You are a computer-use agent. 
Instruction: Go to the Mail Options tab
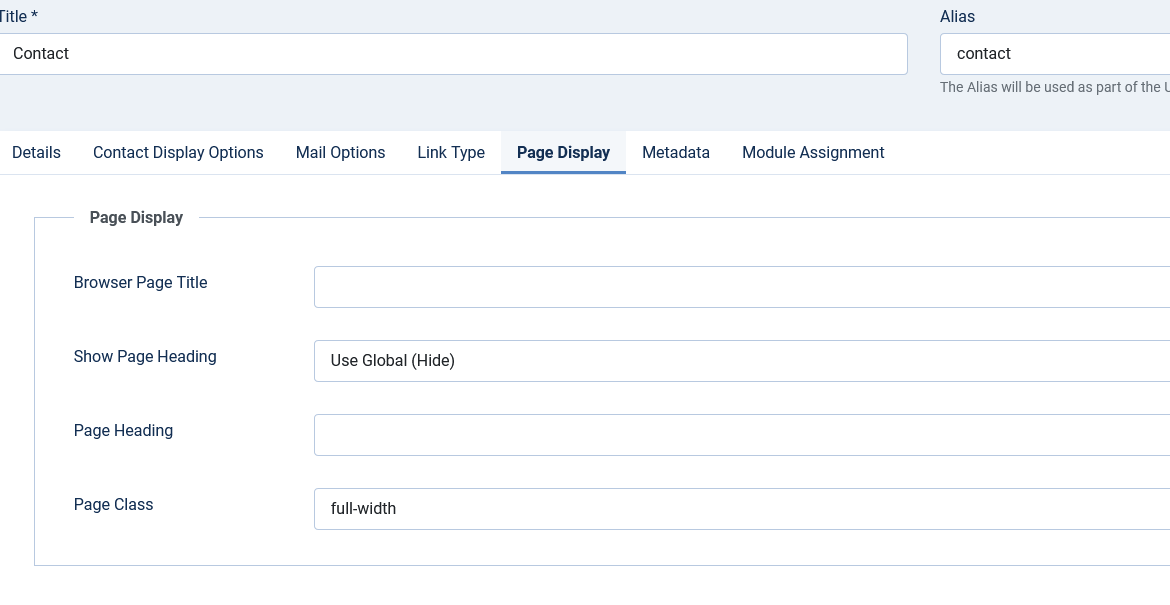click(x=340, y=153)
